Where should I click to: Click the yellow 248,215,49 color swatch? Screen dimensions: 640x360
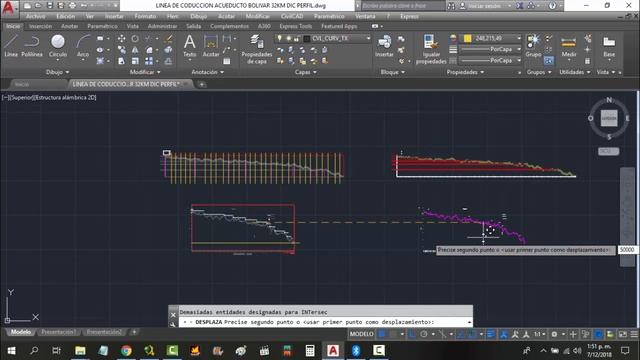click(x=468, y=38)
